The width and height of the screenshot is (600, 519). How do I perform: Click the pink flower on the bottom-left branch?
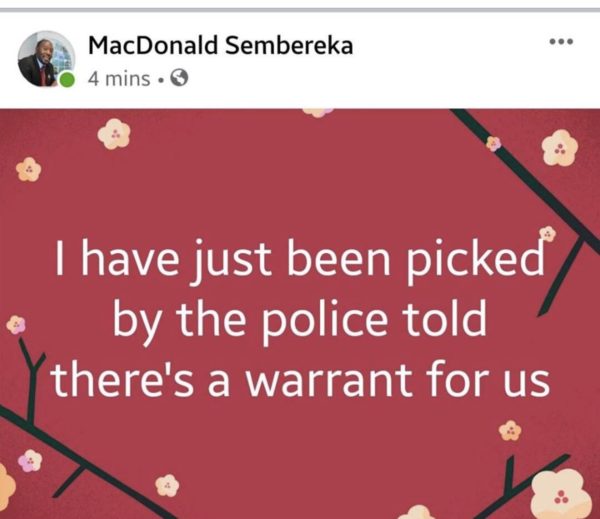tap(30, 461)
